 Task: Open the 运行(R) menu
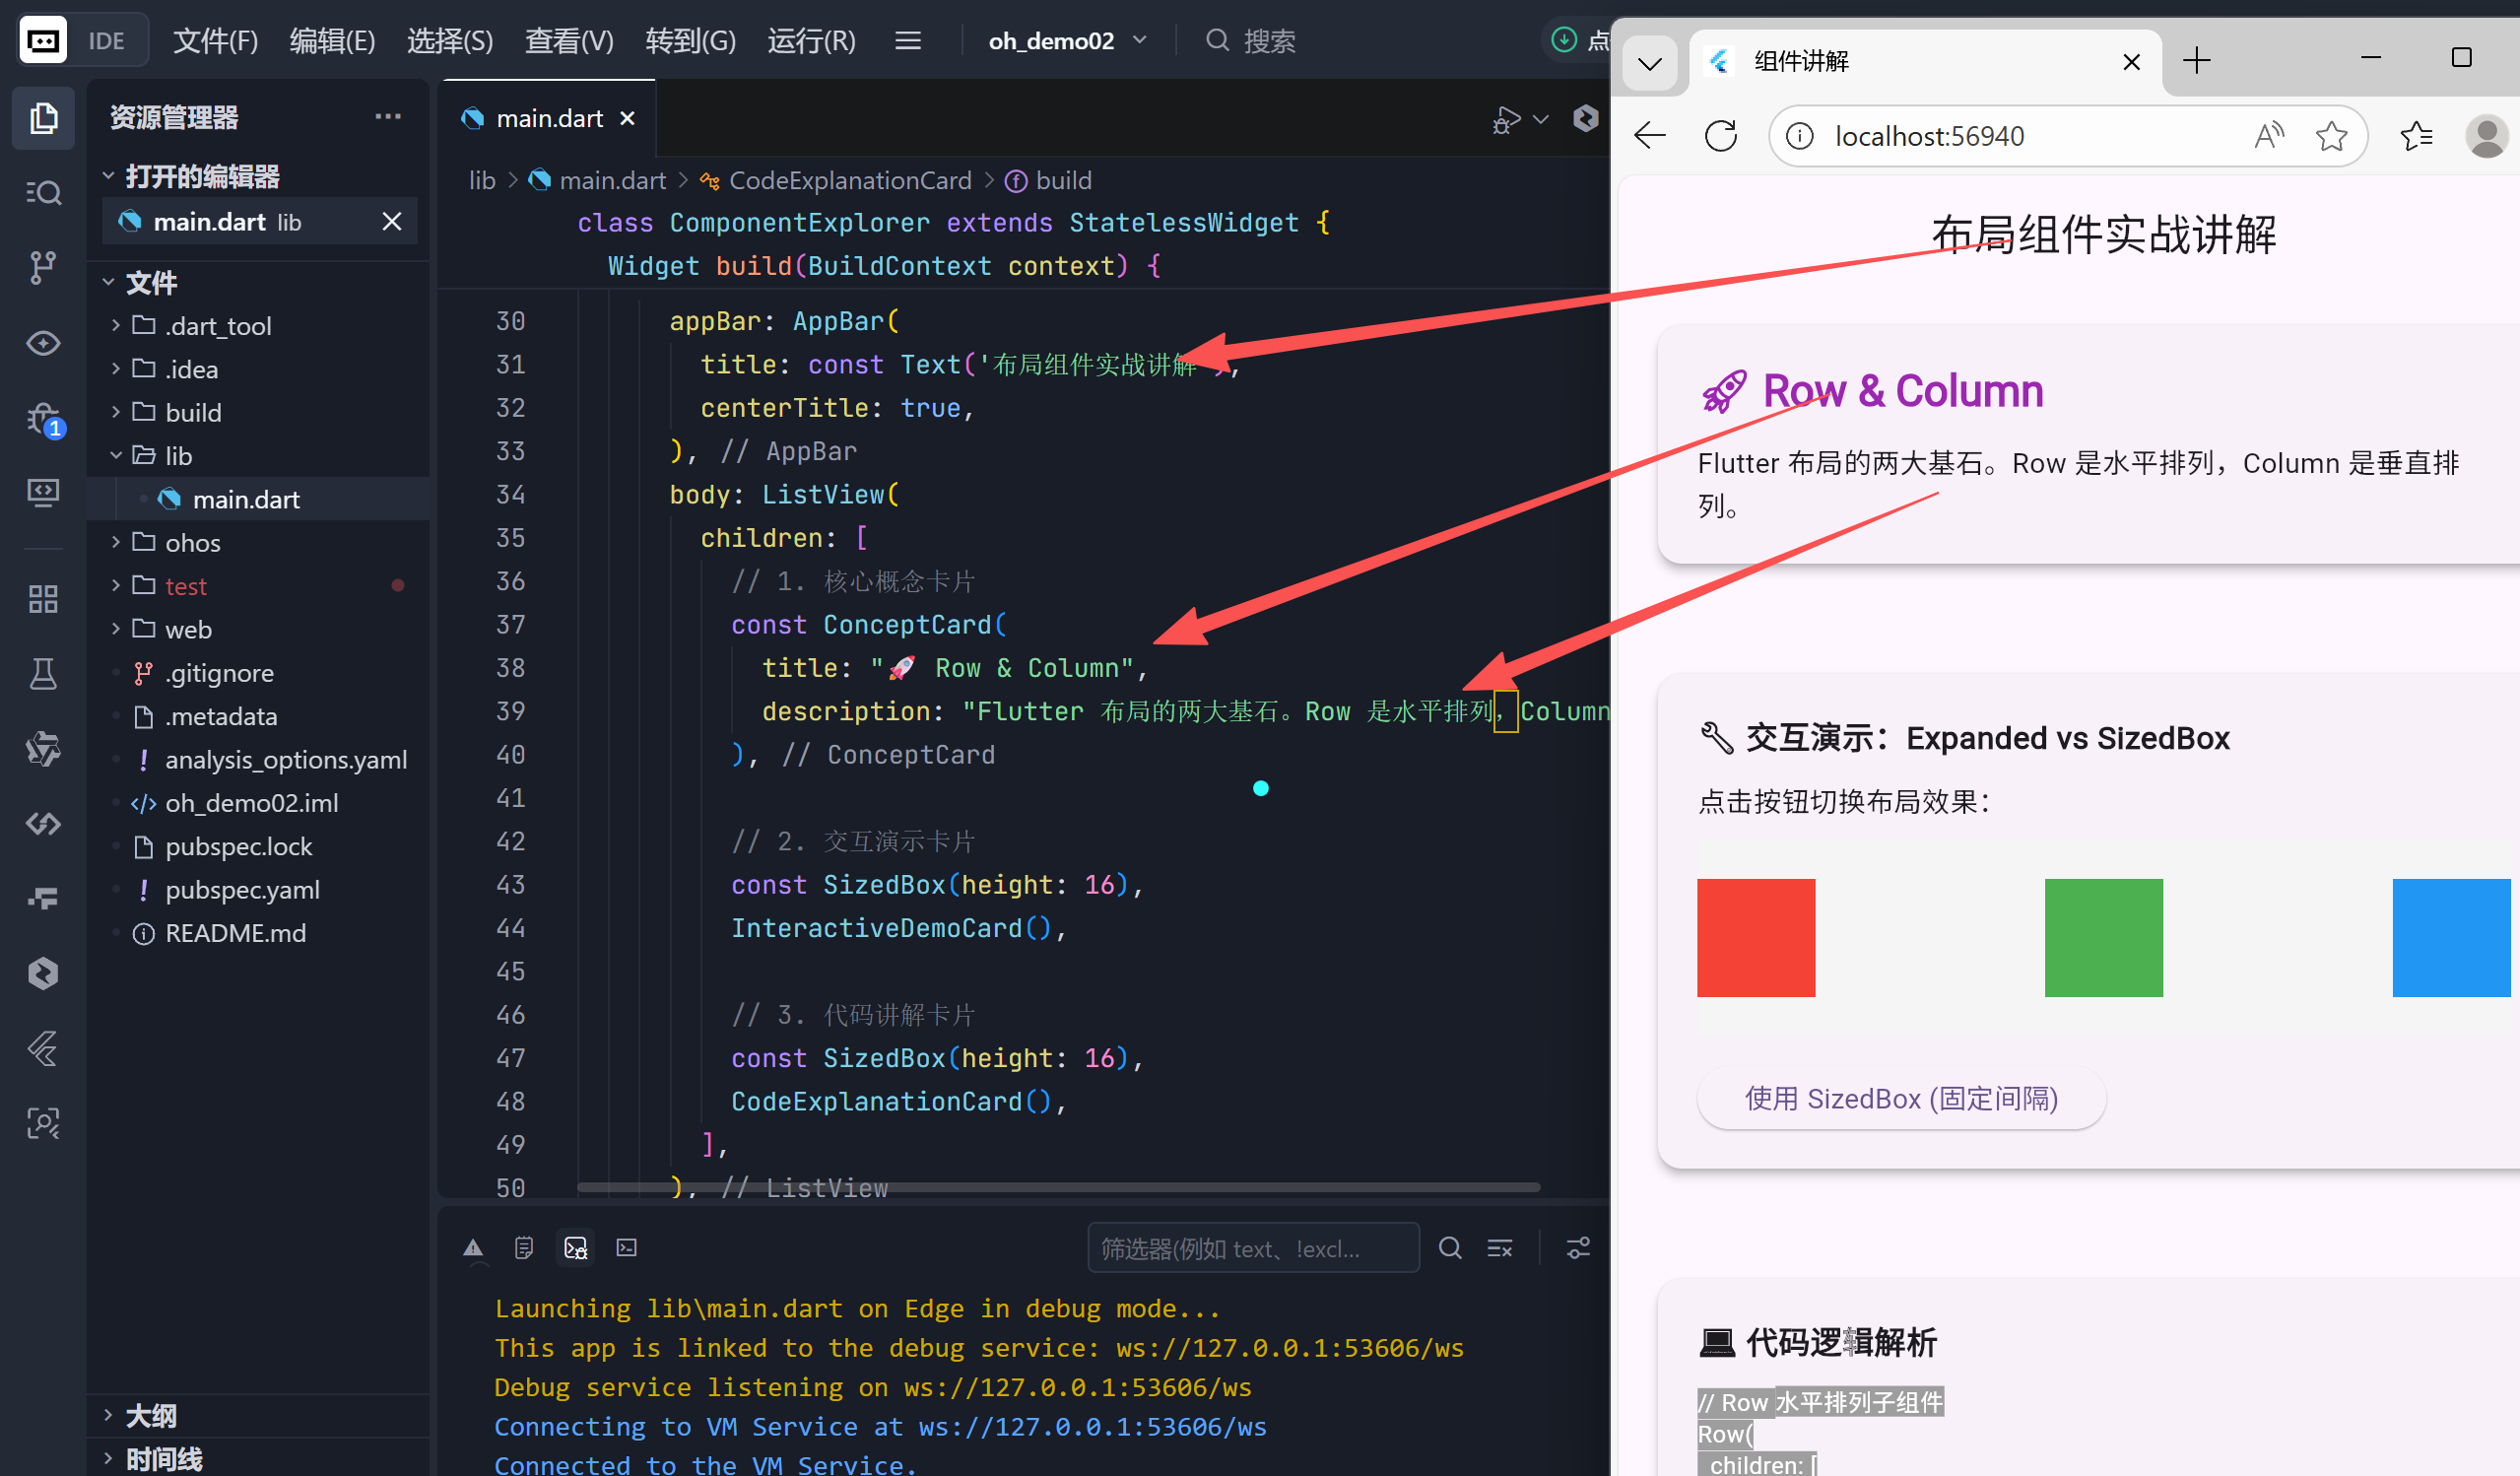[x=811, y=41]
